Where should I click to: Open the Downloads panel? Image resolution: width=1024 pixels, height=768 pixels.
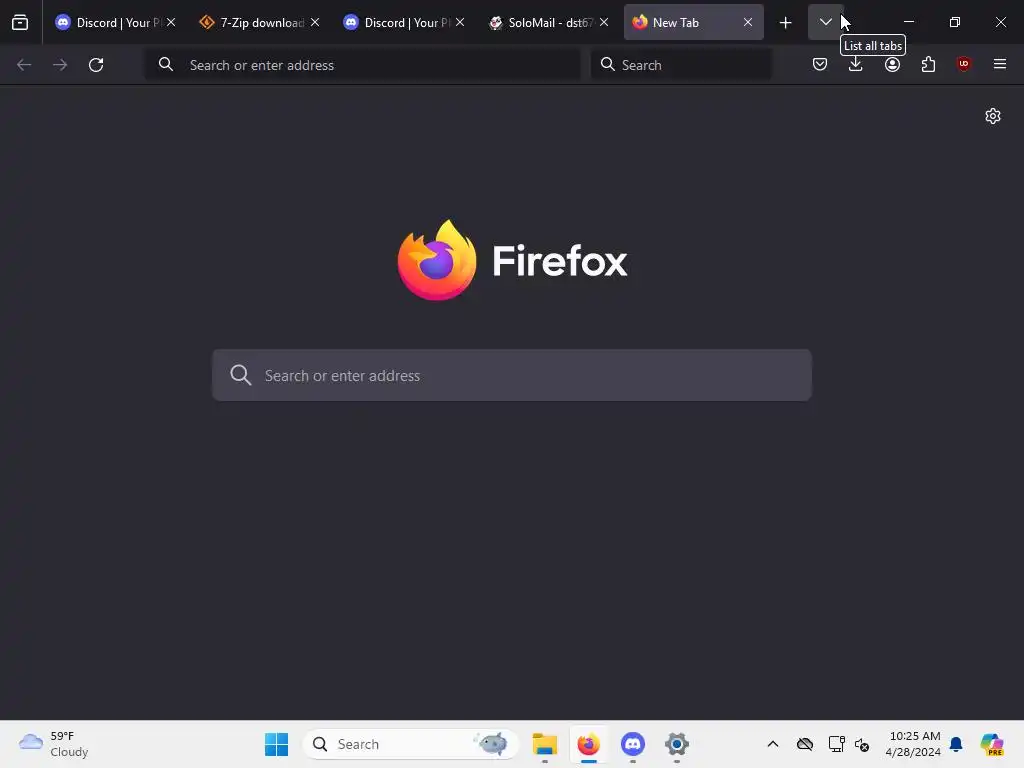click(856, 64)
